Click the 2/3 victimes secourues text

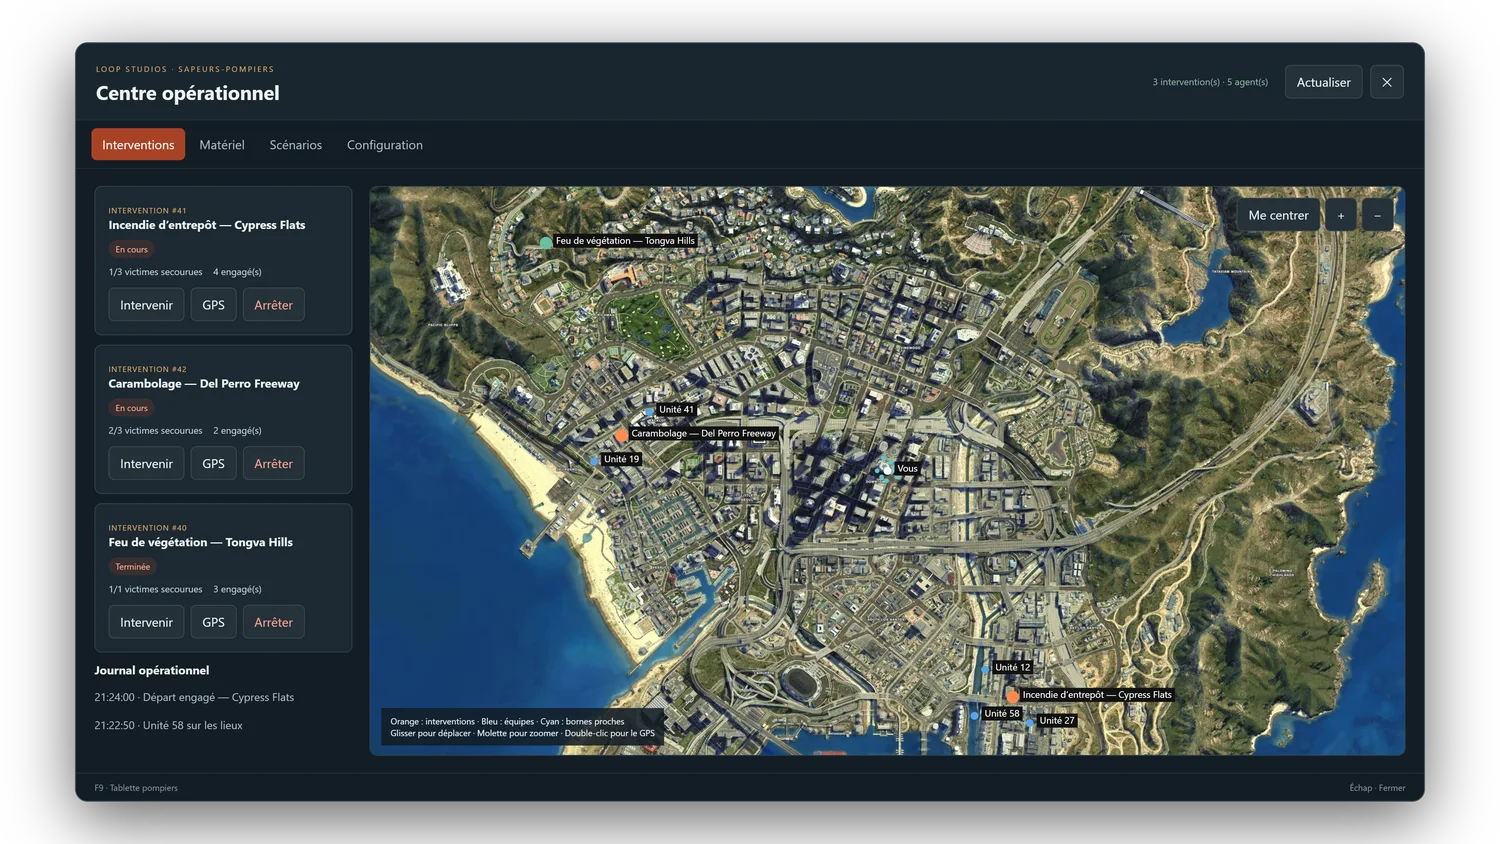[155, 431]
